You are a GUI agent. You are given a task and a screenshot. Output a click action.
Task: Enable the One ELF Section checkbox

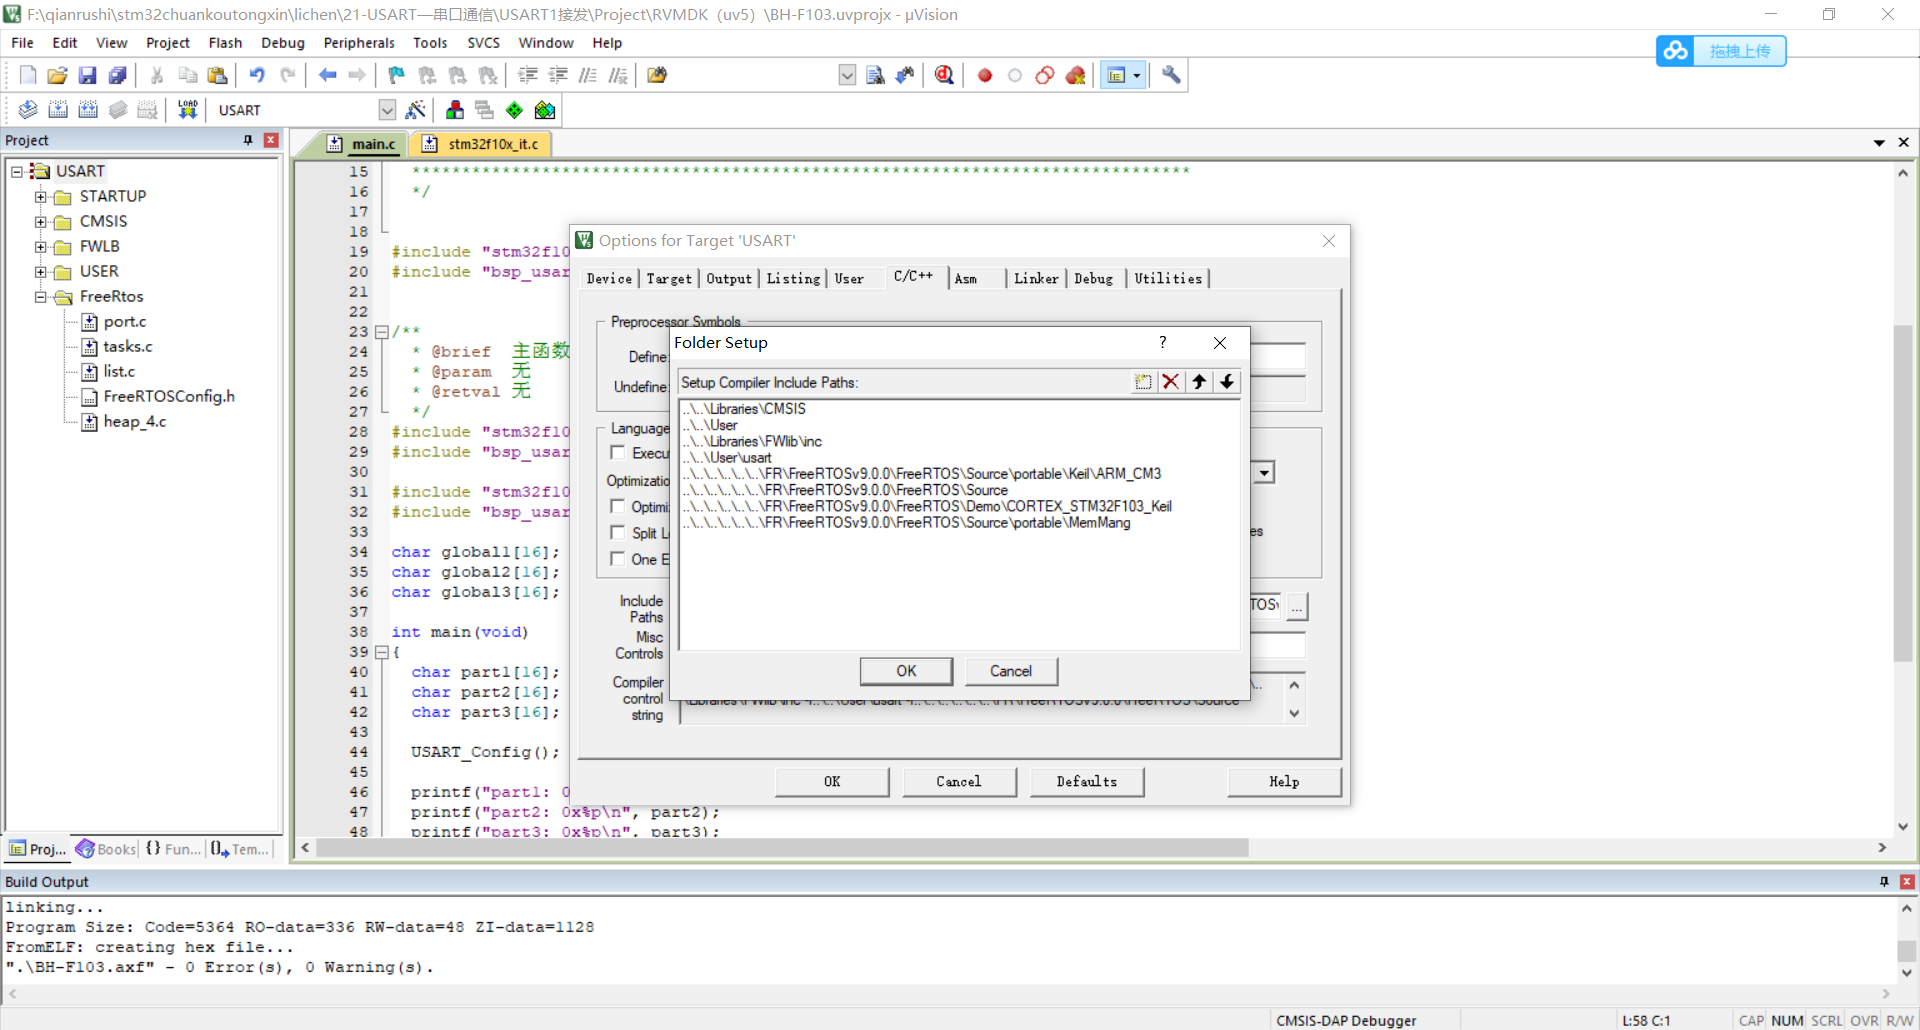[618, 559]
